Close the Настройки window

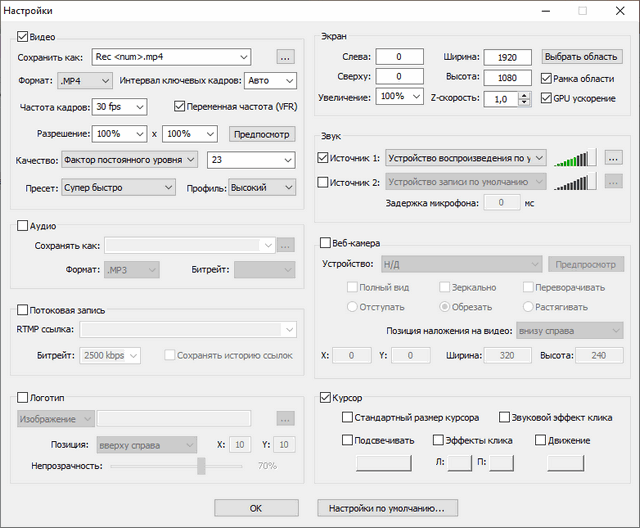pos(620,11)
